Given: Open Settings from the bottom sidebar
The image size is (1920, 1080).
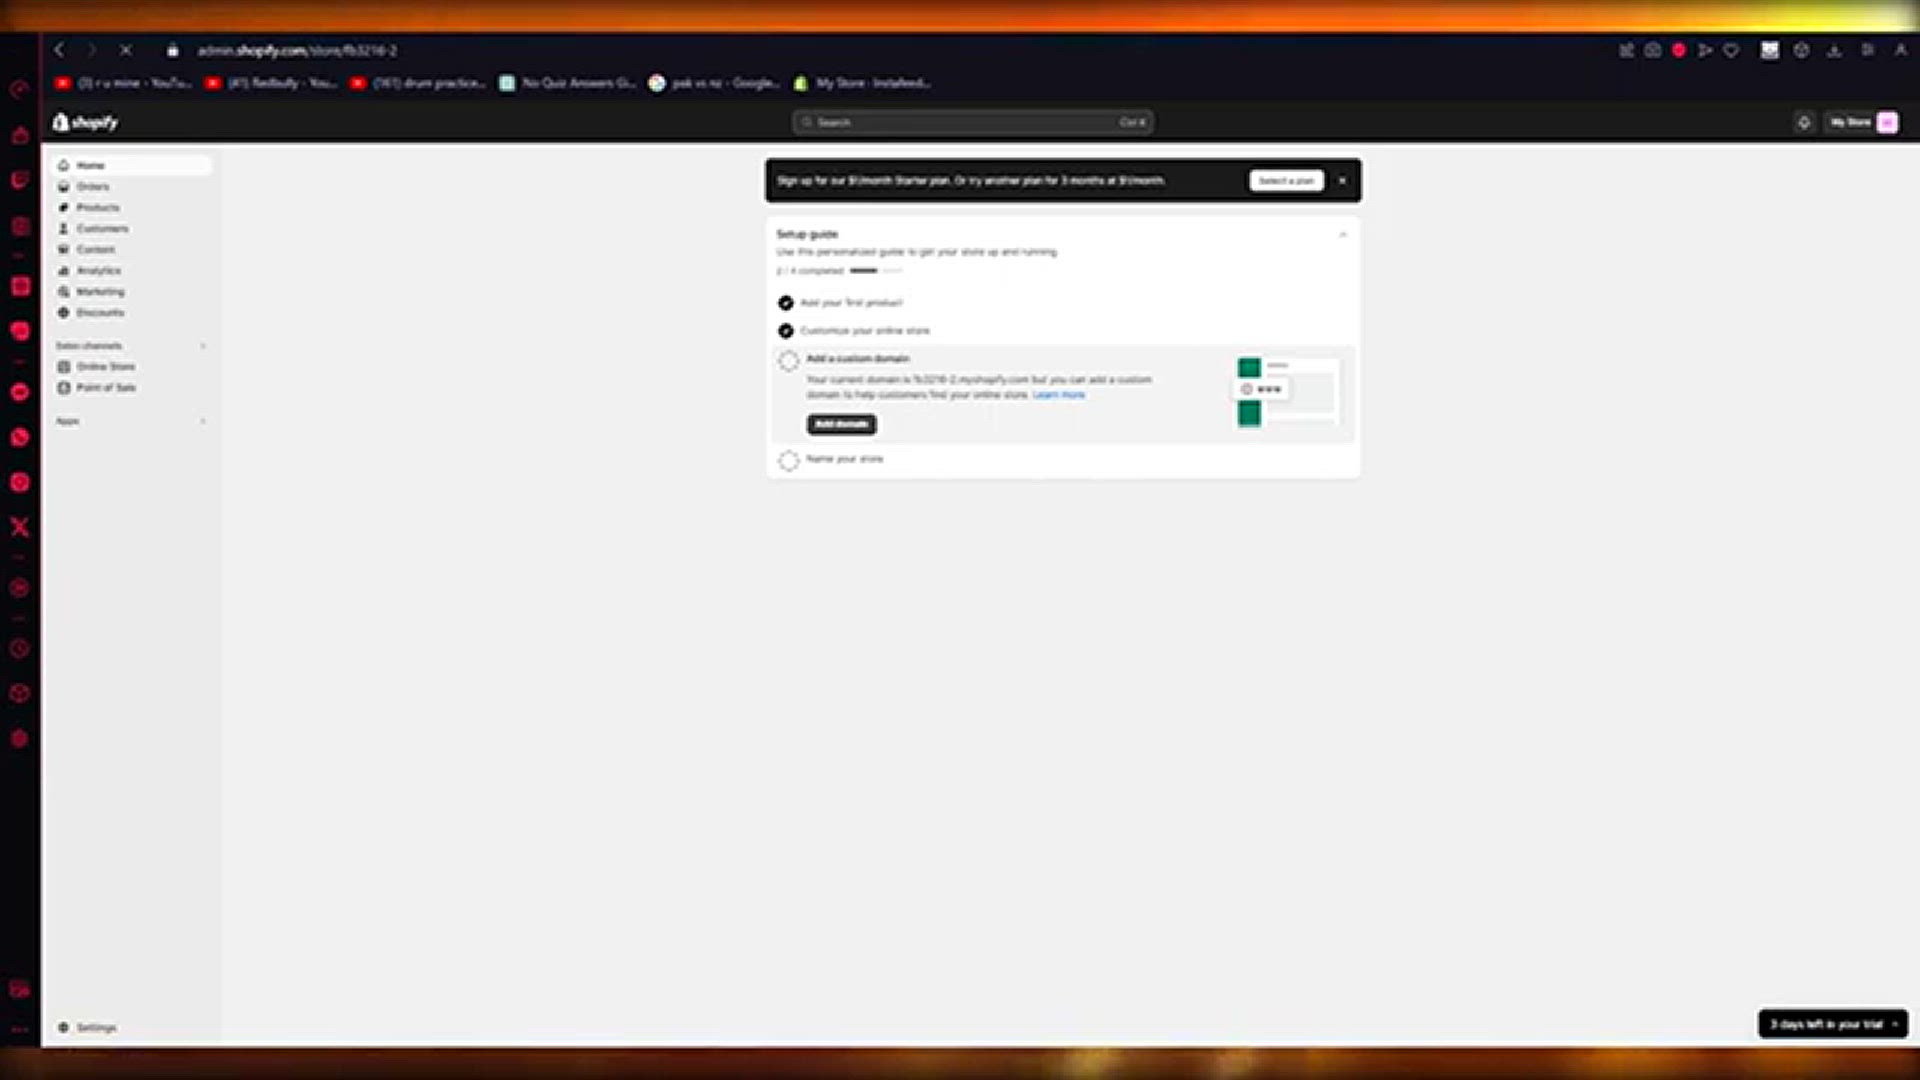Looking at the screenshot, I should click(95, 1027).
